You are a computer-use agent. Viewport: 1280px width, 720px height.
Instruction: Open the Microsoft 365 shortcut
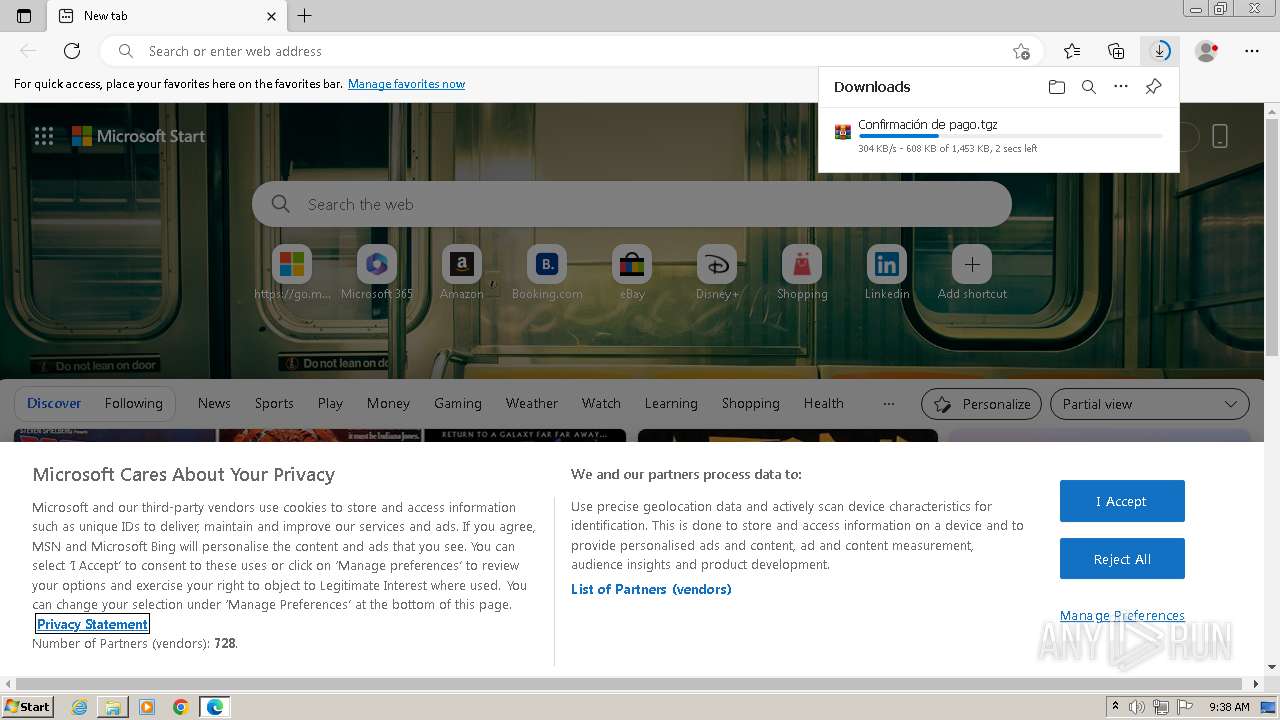point(377,273)
